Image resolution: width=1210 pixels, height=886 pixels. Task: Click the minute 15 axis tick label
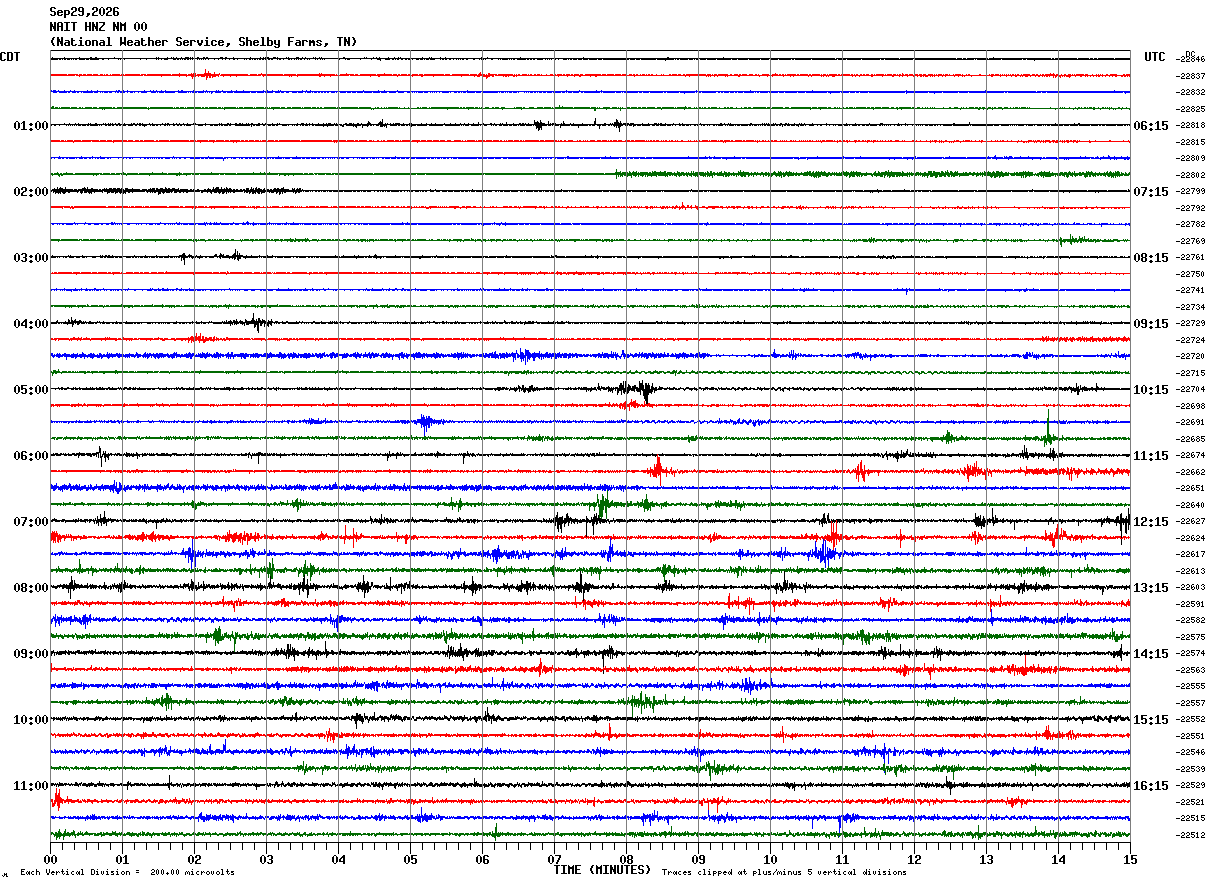click(x=1130, y=859)
